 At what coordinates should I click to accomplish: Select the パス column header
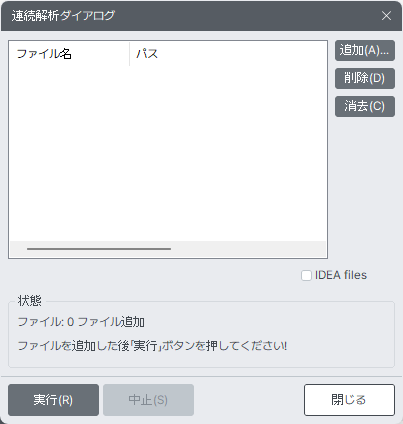[147, 54]
